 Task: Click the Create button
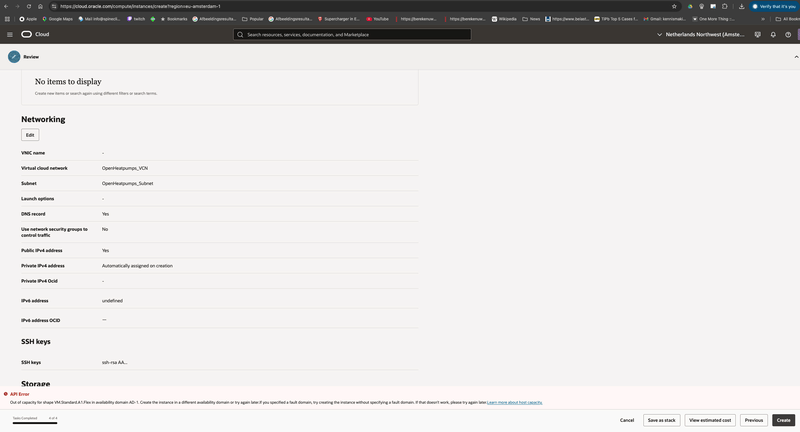click(783, 420)
